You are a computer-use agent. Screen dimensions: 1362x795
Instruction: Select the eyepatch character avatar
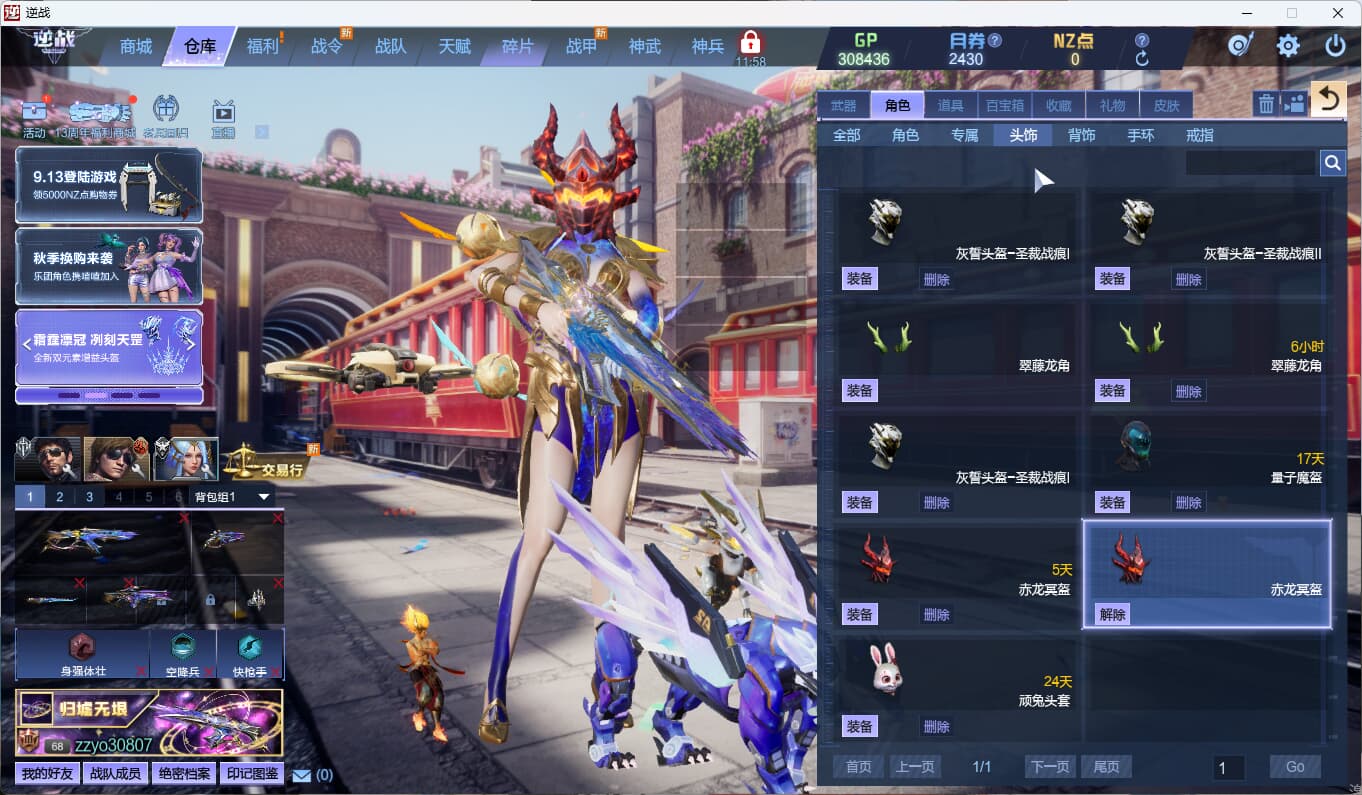click(116, 459)
